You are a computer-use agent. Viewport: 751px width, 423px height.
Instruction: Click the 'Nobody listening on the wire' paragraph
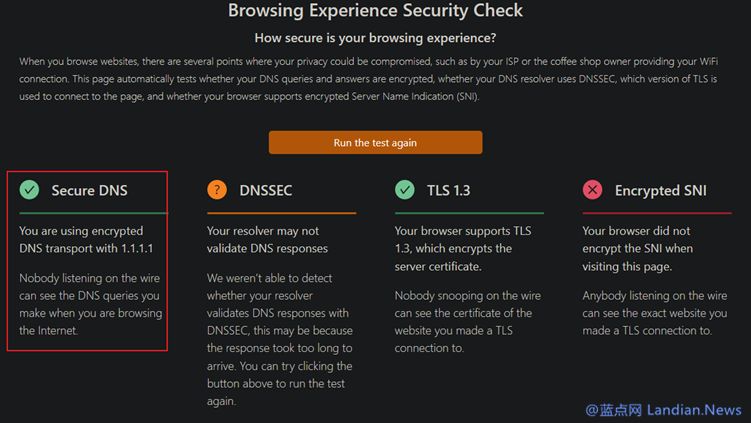91,304
